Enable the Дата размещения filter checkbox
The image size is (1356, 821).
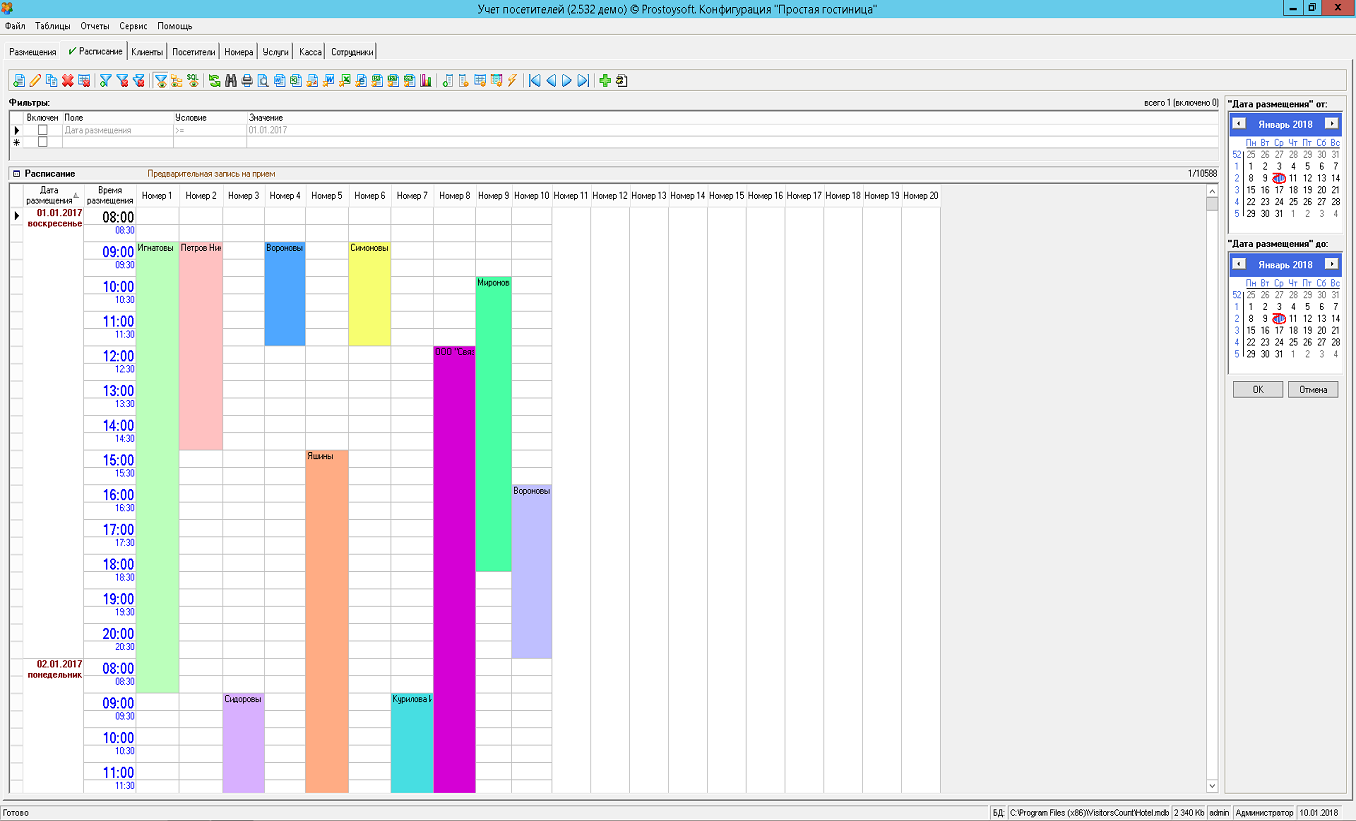point(42,130)
